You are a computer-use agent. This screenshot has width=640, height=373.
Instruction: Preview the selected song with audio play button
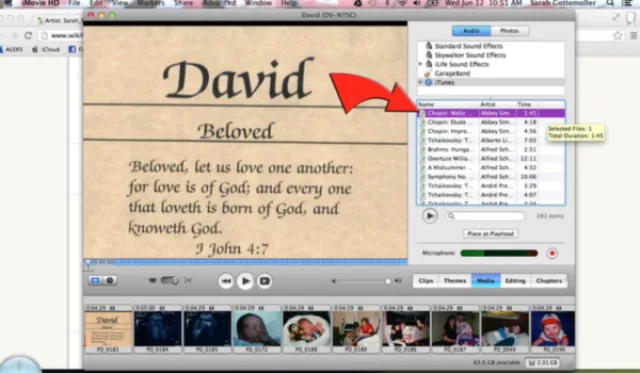click(429, 216)
